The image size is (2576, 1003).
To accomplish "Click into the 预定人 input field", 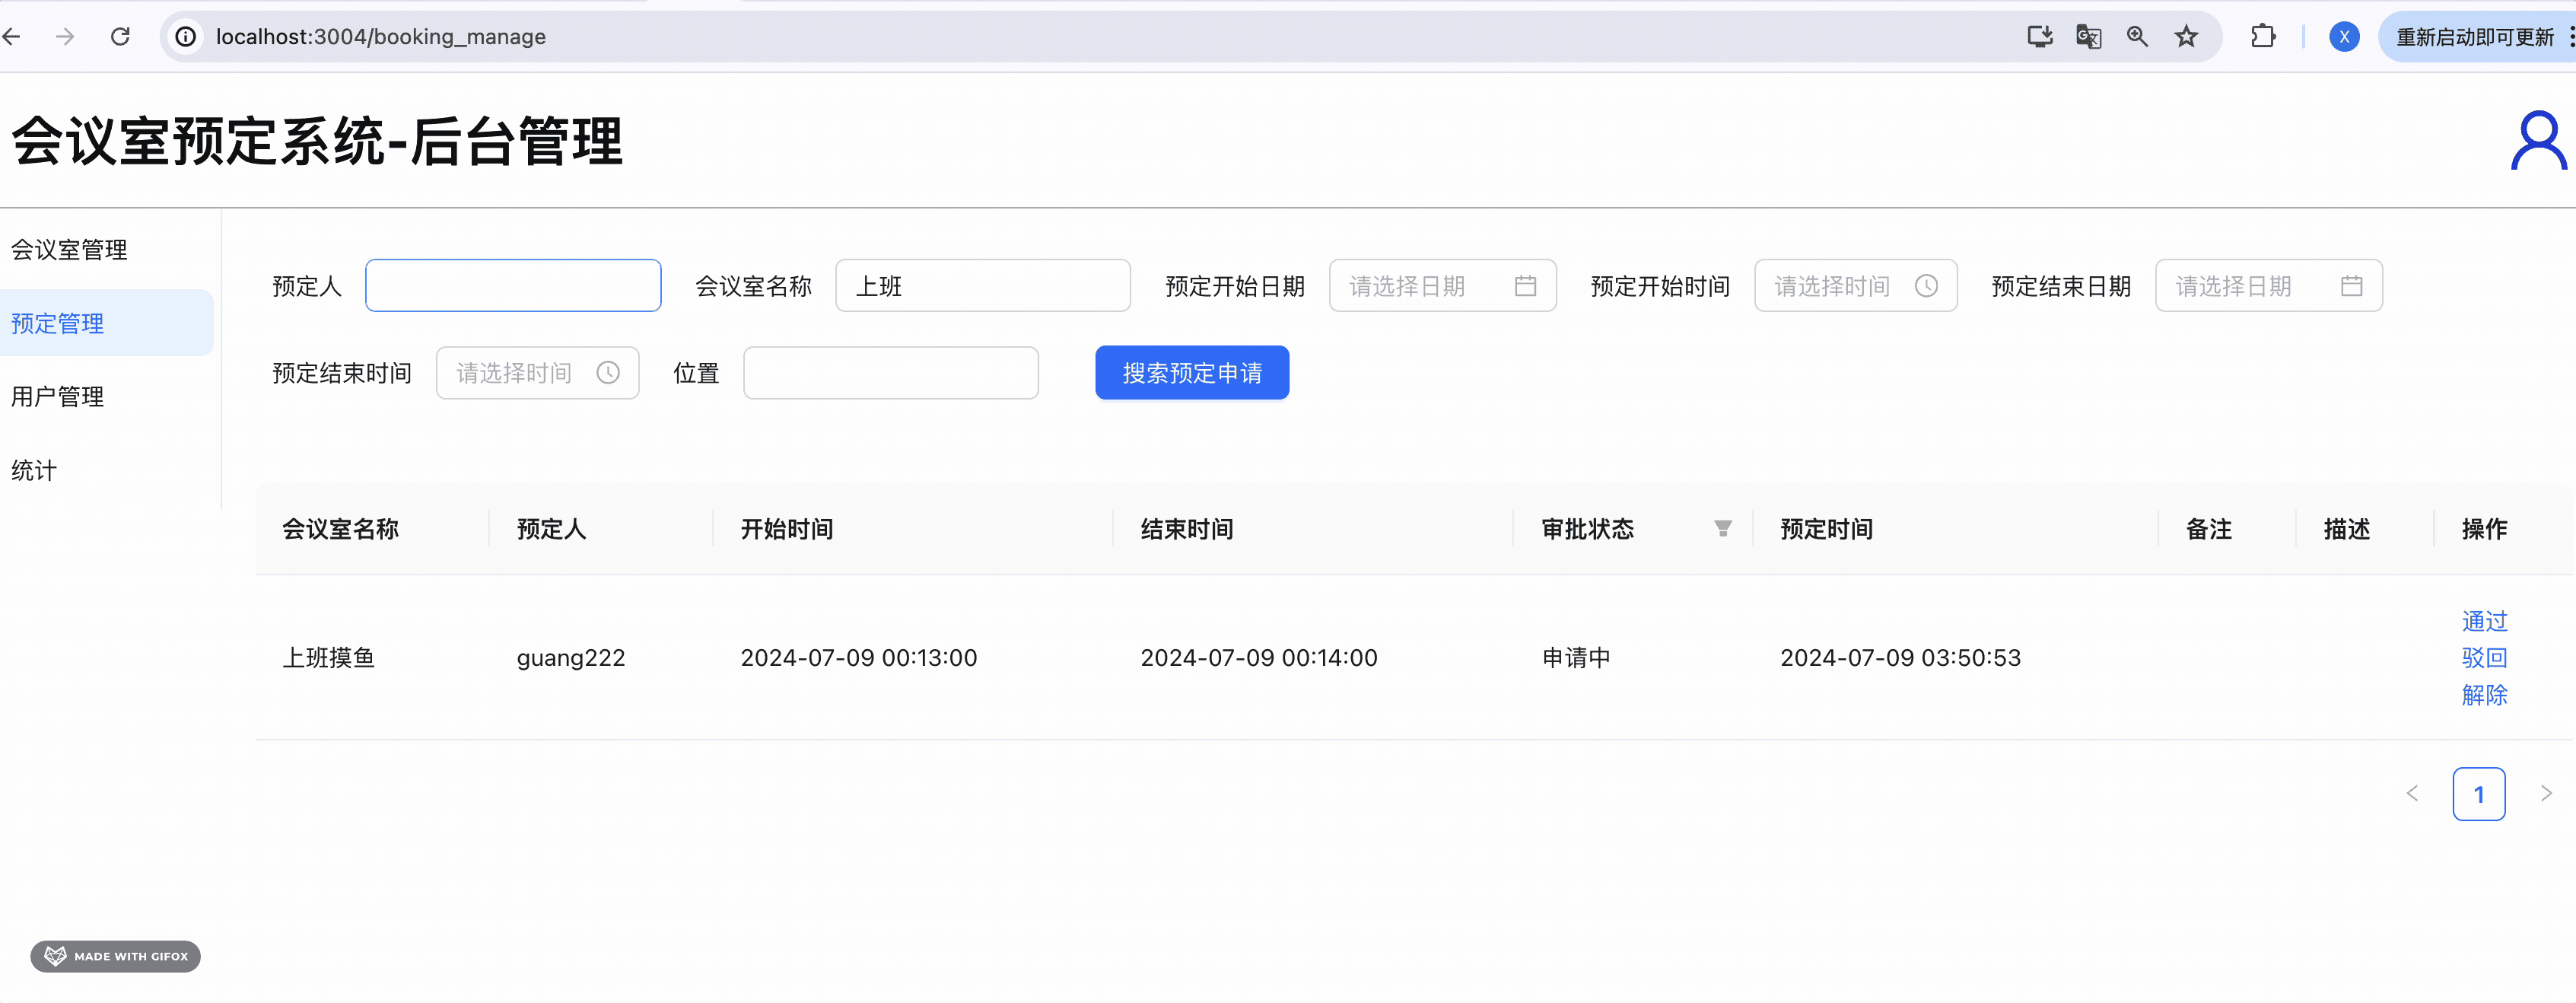I will coord(512,286).
